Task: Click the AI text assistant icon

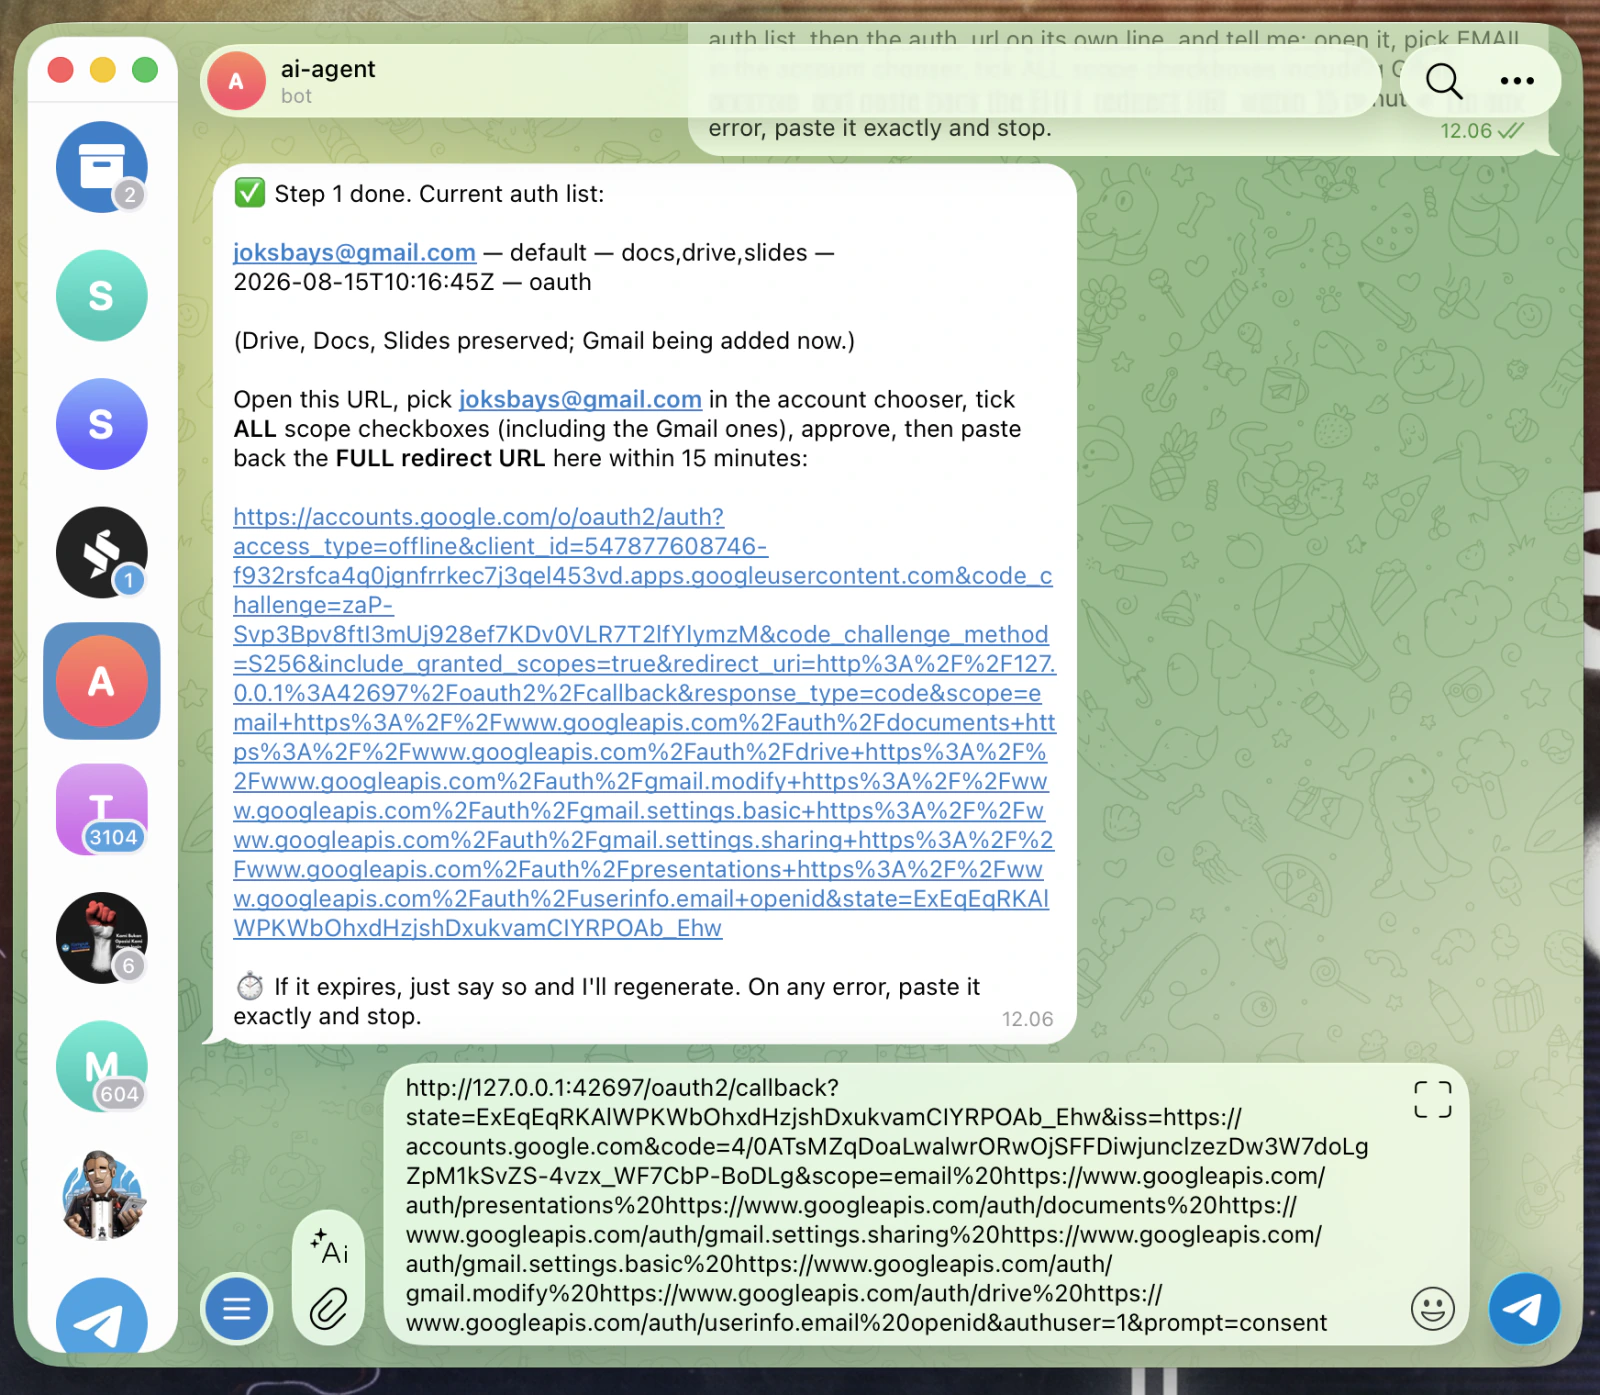Action: (x=329, y=1248)
